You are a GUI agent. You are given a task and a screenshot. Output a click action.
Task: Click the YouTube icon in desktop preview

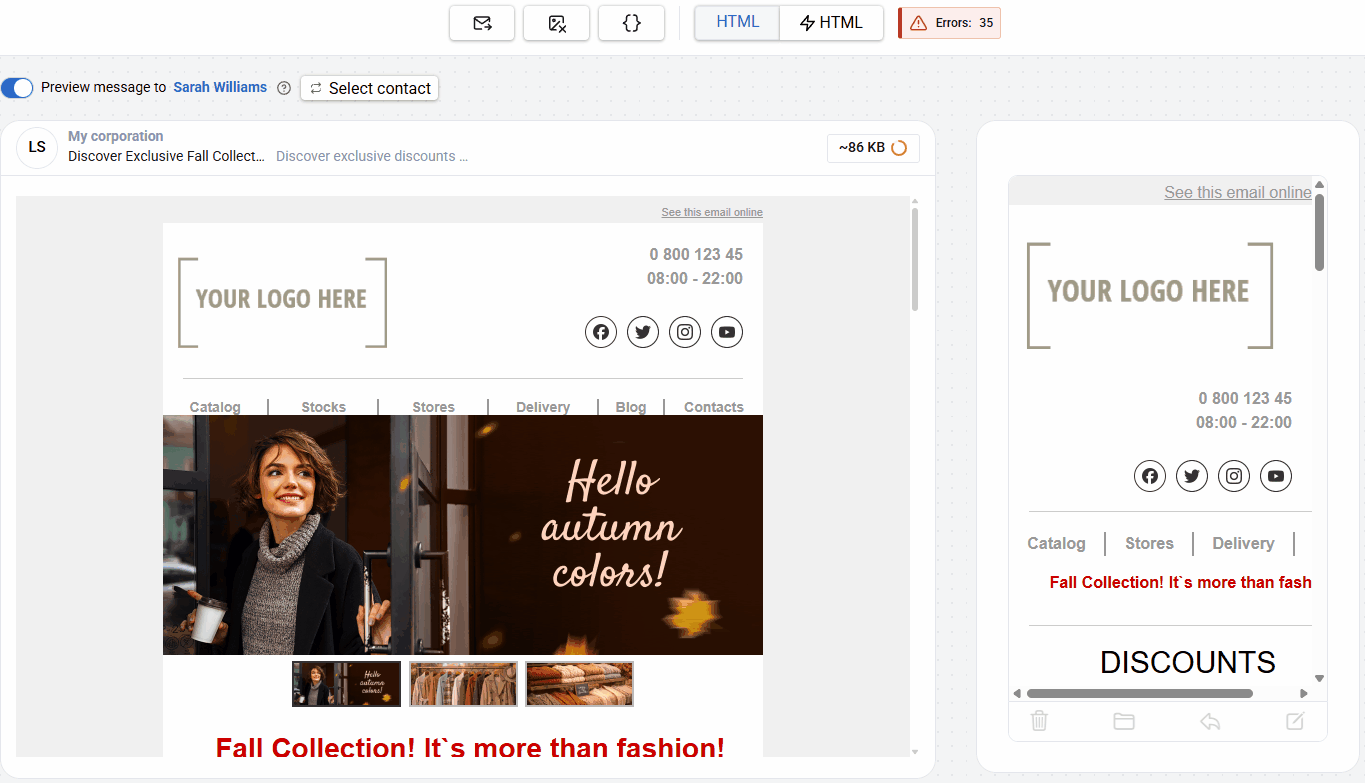[727, 332]
